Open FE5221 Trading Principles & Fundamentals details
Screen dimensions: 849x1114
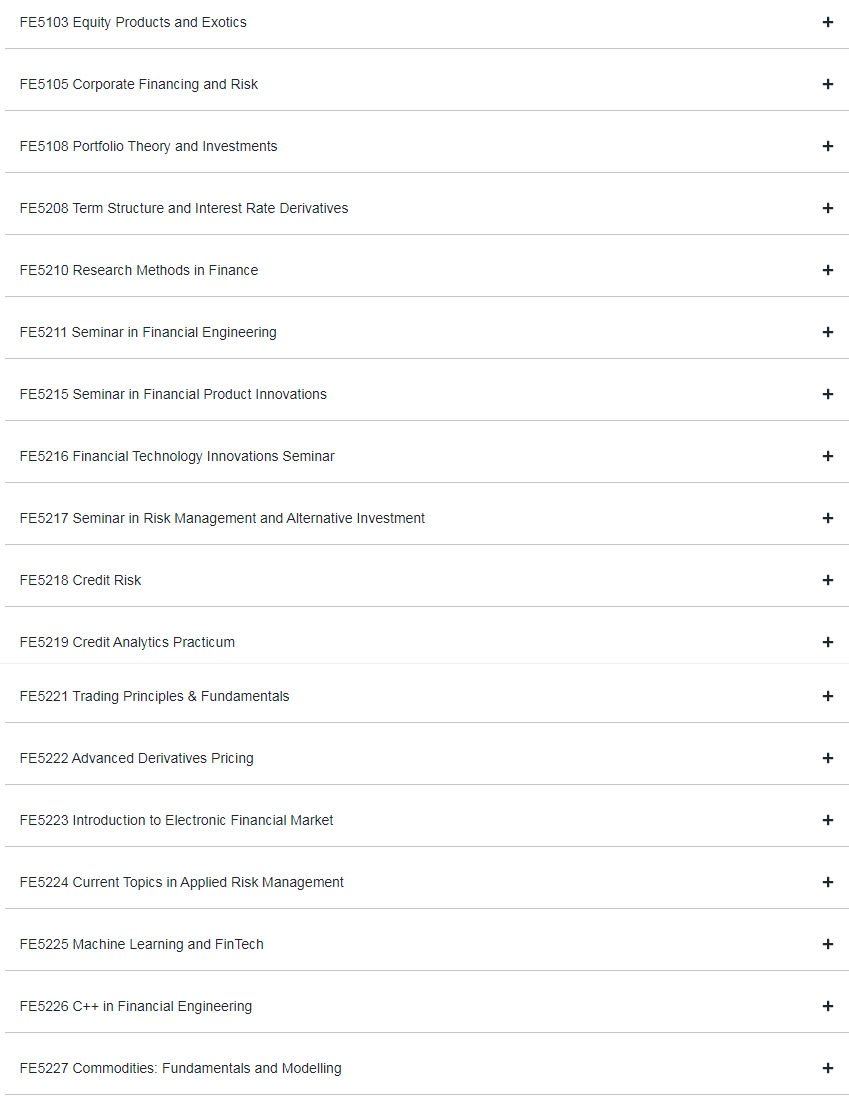[827, 696]
